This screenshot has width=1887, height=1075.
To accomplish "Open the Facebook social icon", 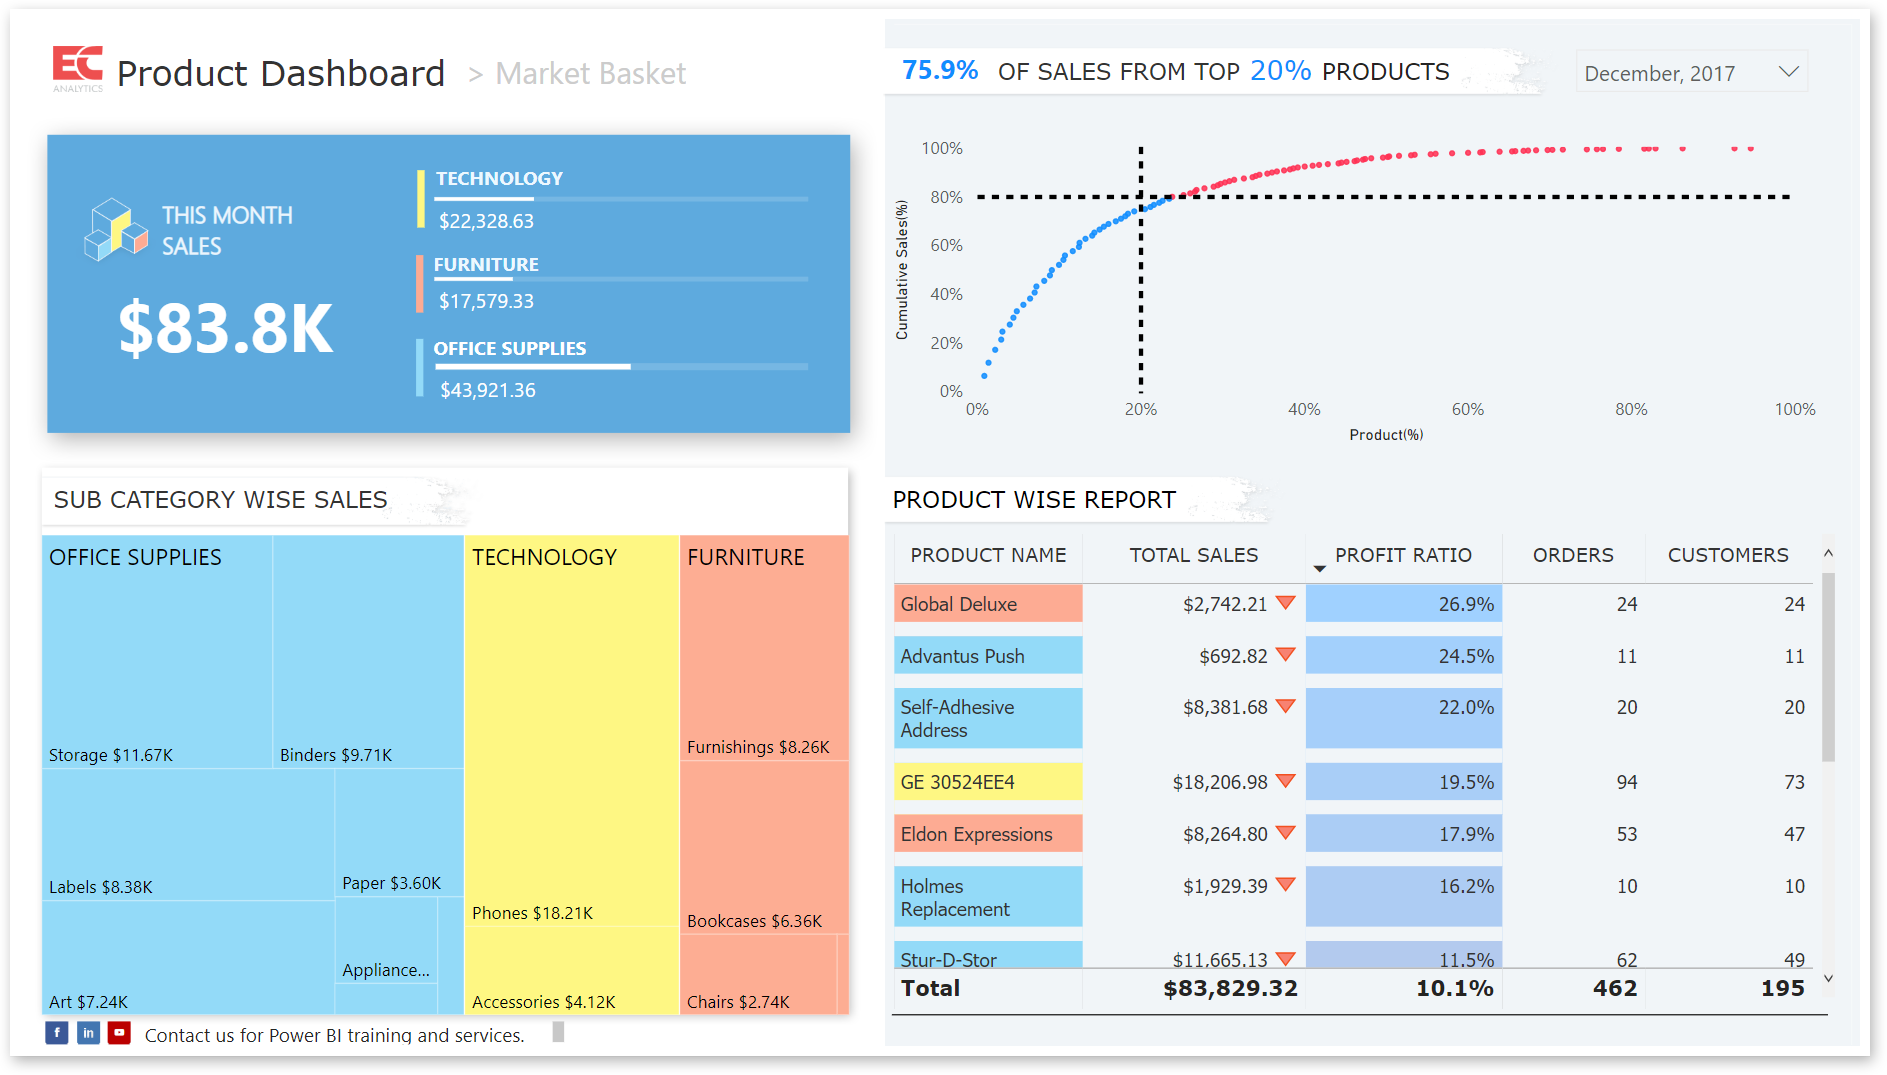I will pyautogui.click(x=57, y=1032).
